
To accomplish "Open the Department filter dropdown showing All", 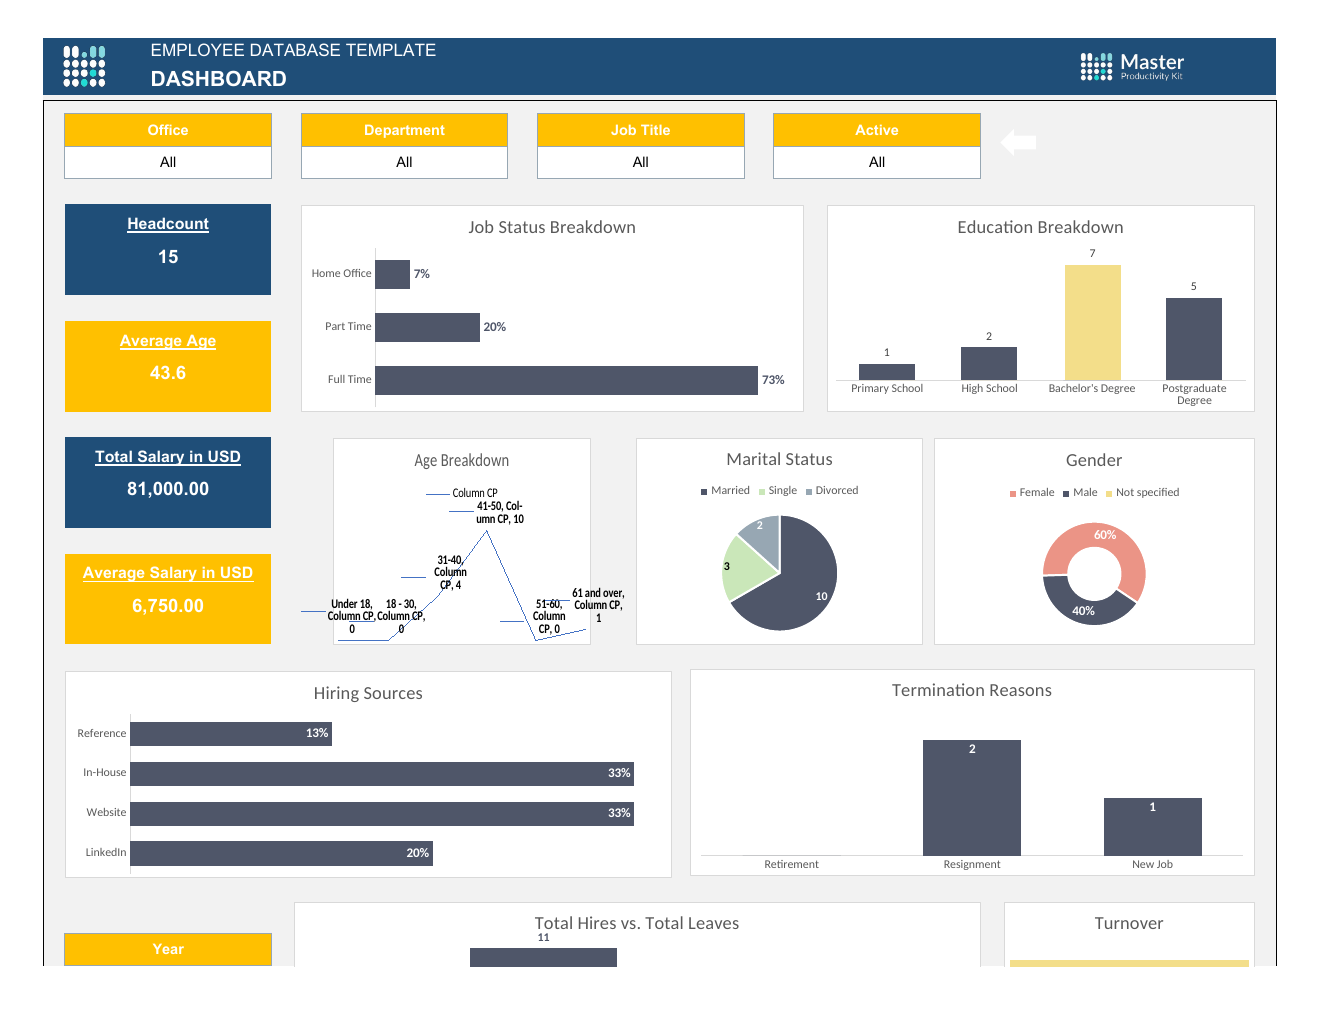I will click(x=404, y=162).
